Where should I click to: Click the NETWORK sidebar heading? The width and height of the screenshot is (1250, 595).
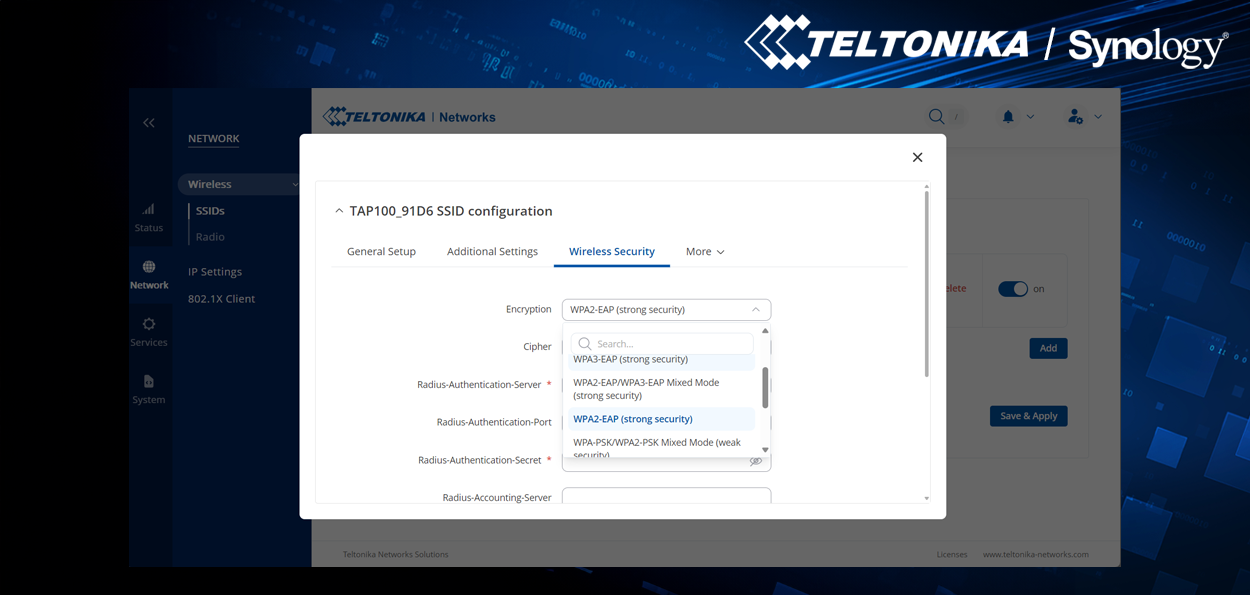click(x=214, y=139)
